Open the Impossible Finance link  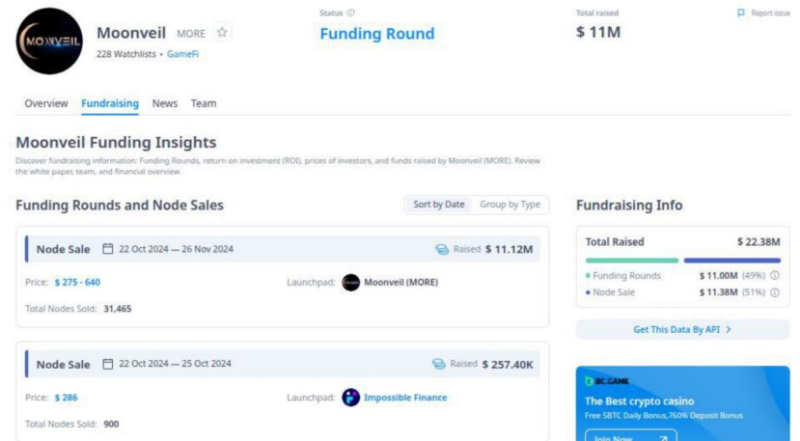point(405,398)
